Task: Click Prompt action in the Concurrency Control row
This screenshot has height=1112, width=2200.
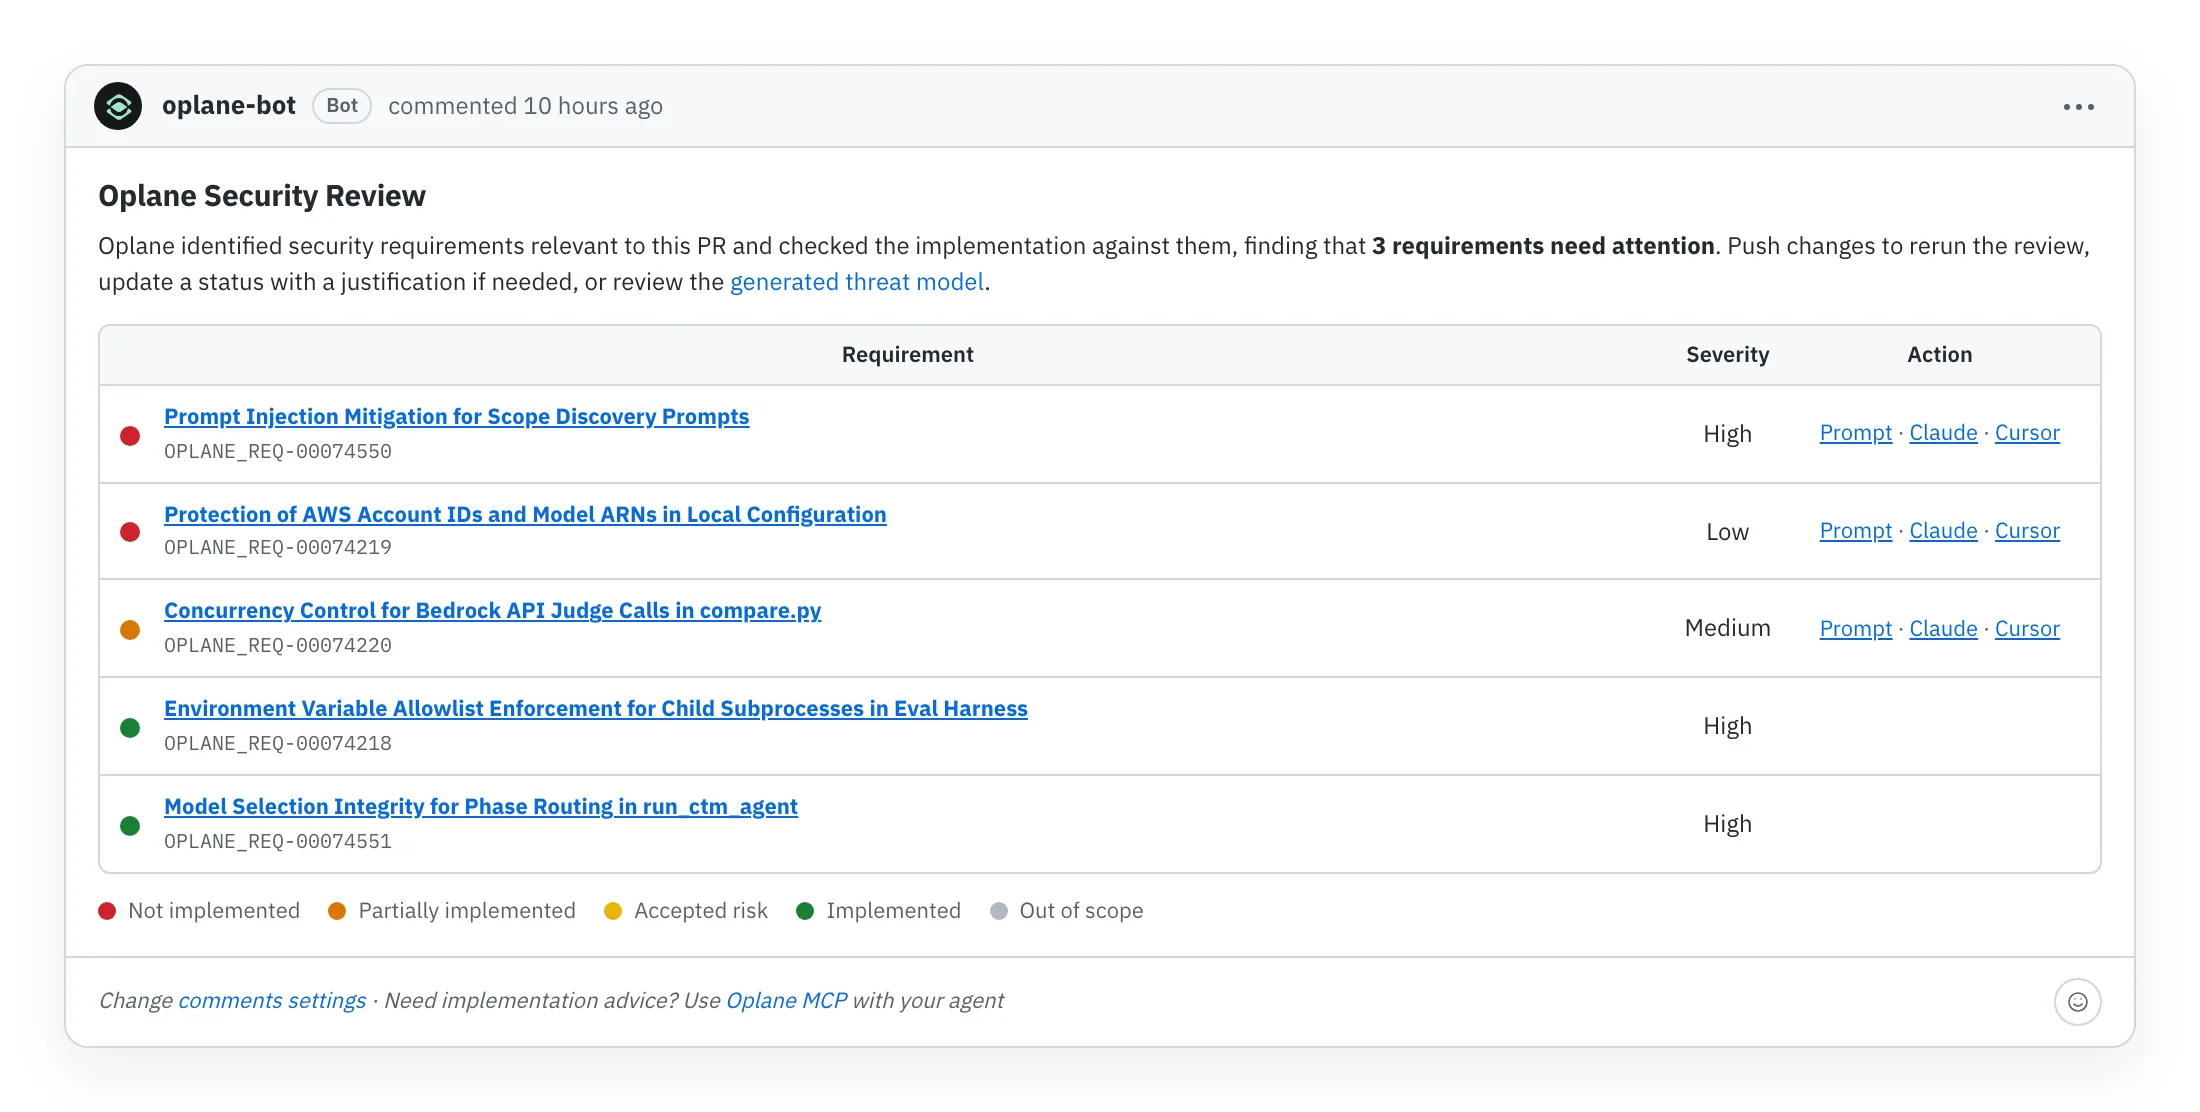Action: coord(1856,629)
